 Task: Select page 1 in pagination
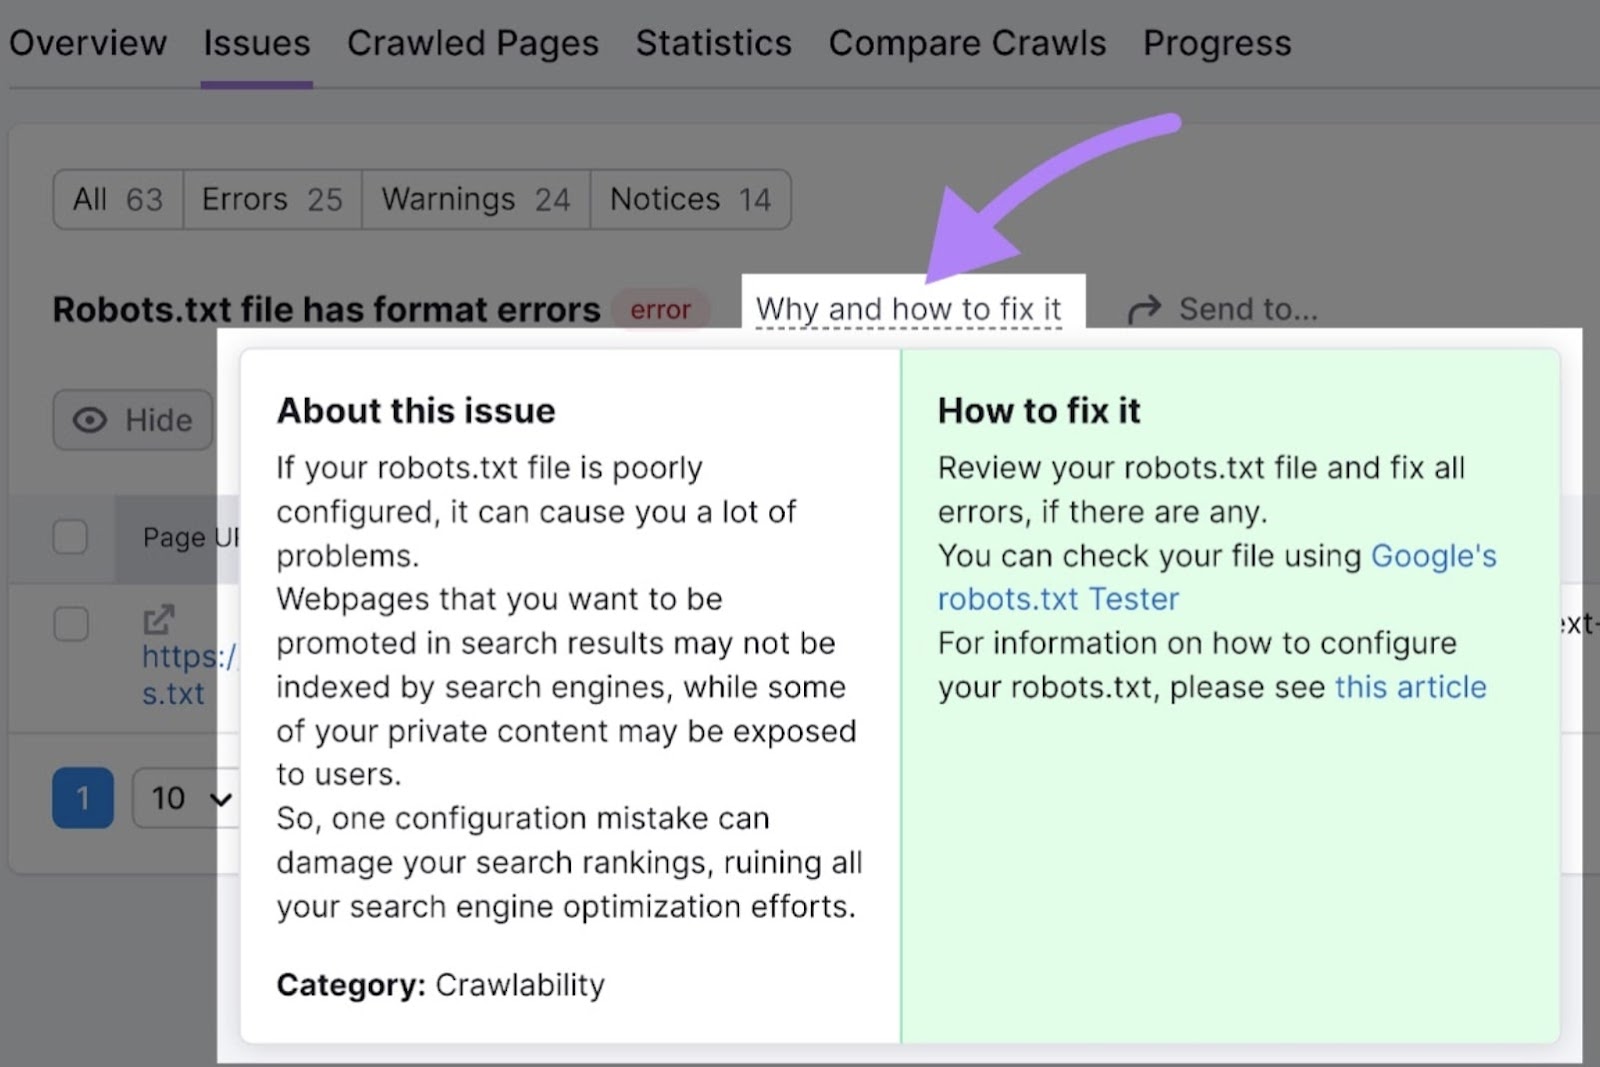pyautogui.click(x=83, y=798)
